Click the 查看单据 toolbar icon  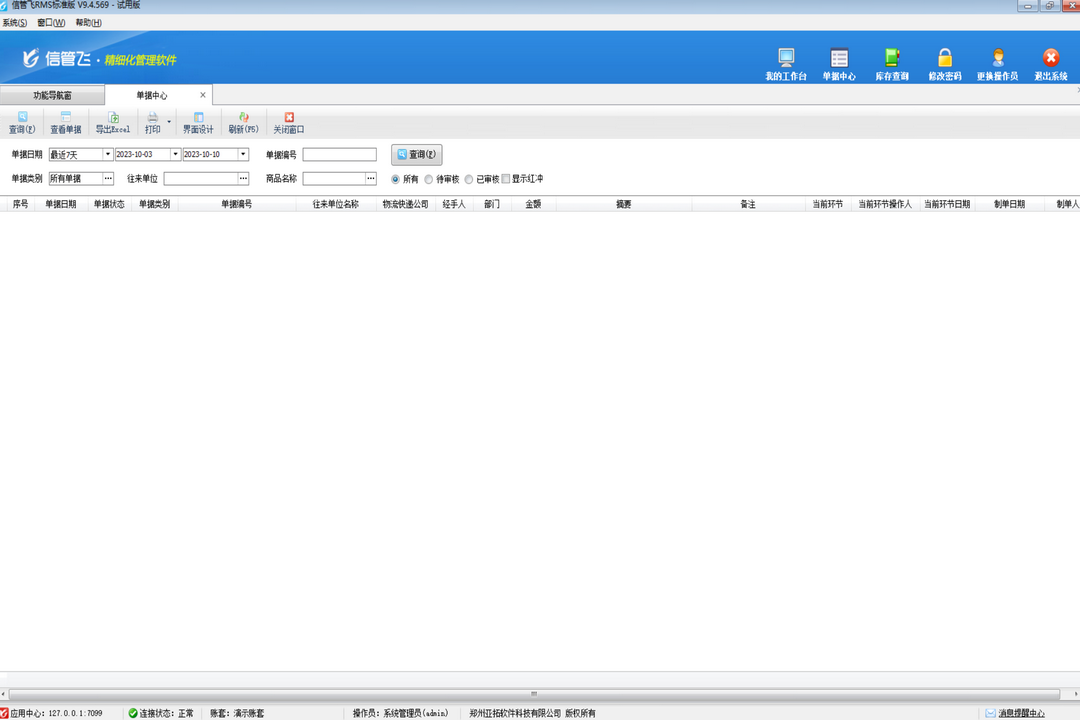(x=66, y=123)
